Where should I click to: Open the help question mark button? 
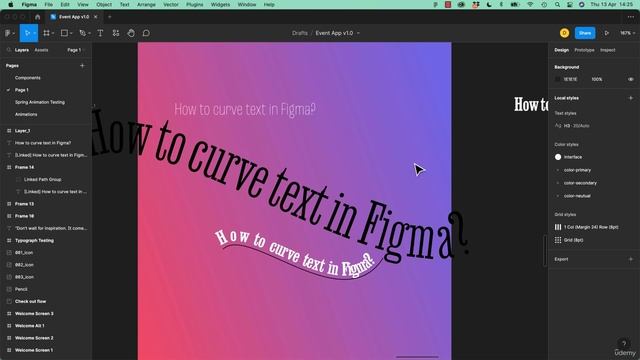(x=624, y=343)
